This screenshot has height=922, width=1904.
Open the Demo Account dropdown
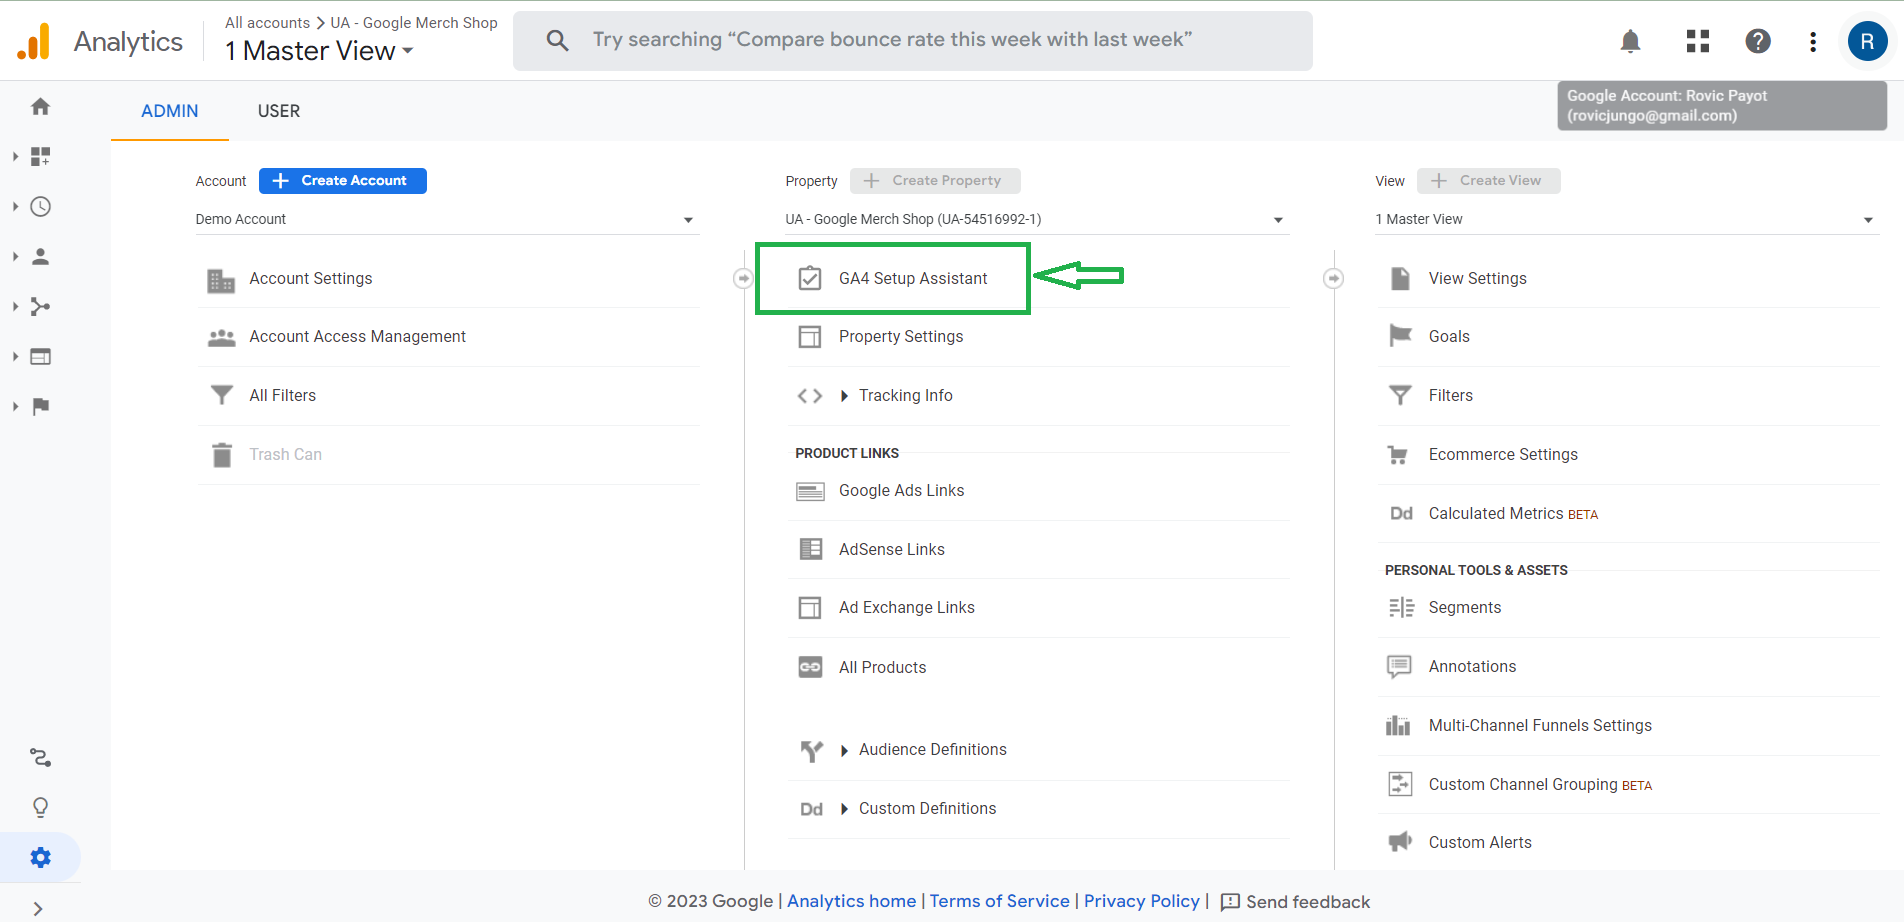coord(446,219)
